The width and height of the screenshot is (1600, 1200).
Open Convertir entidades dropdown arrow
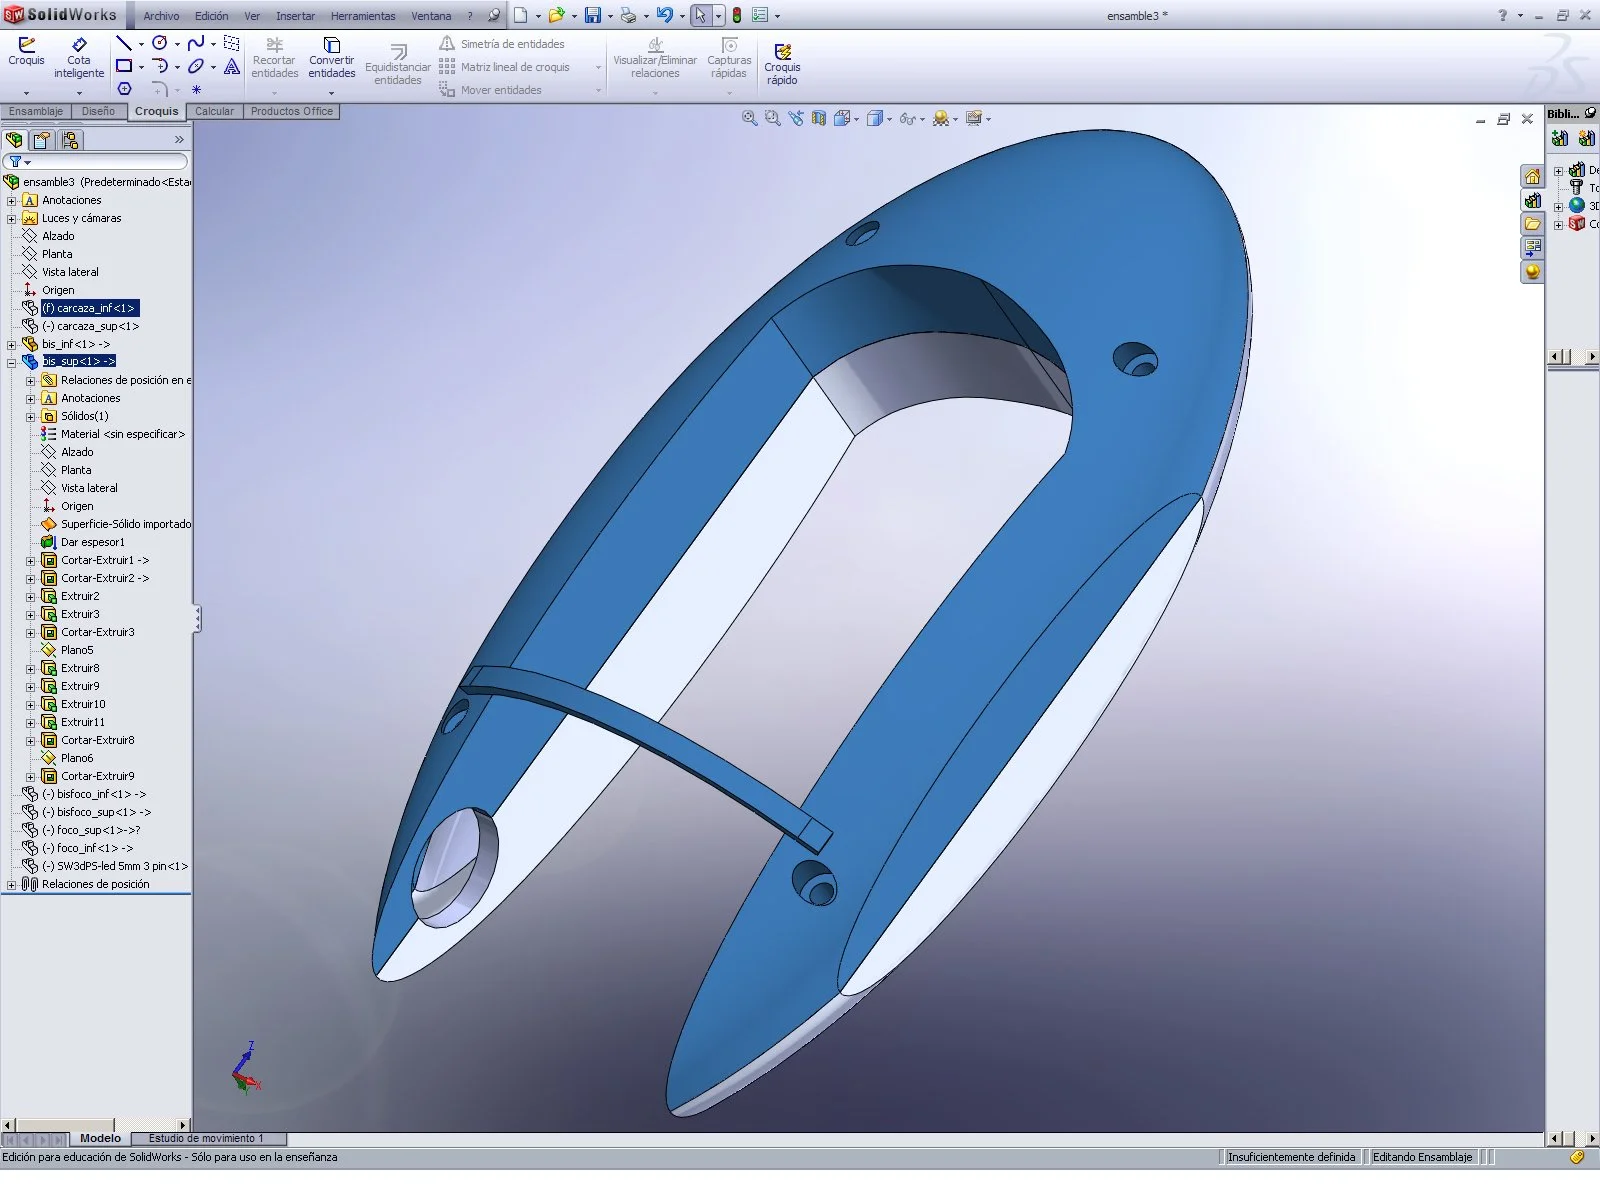click(332, 93)
